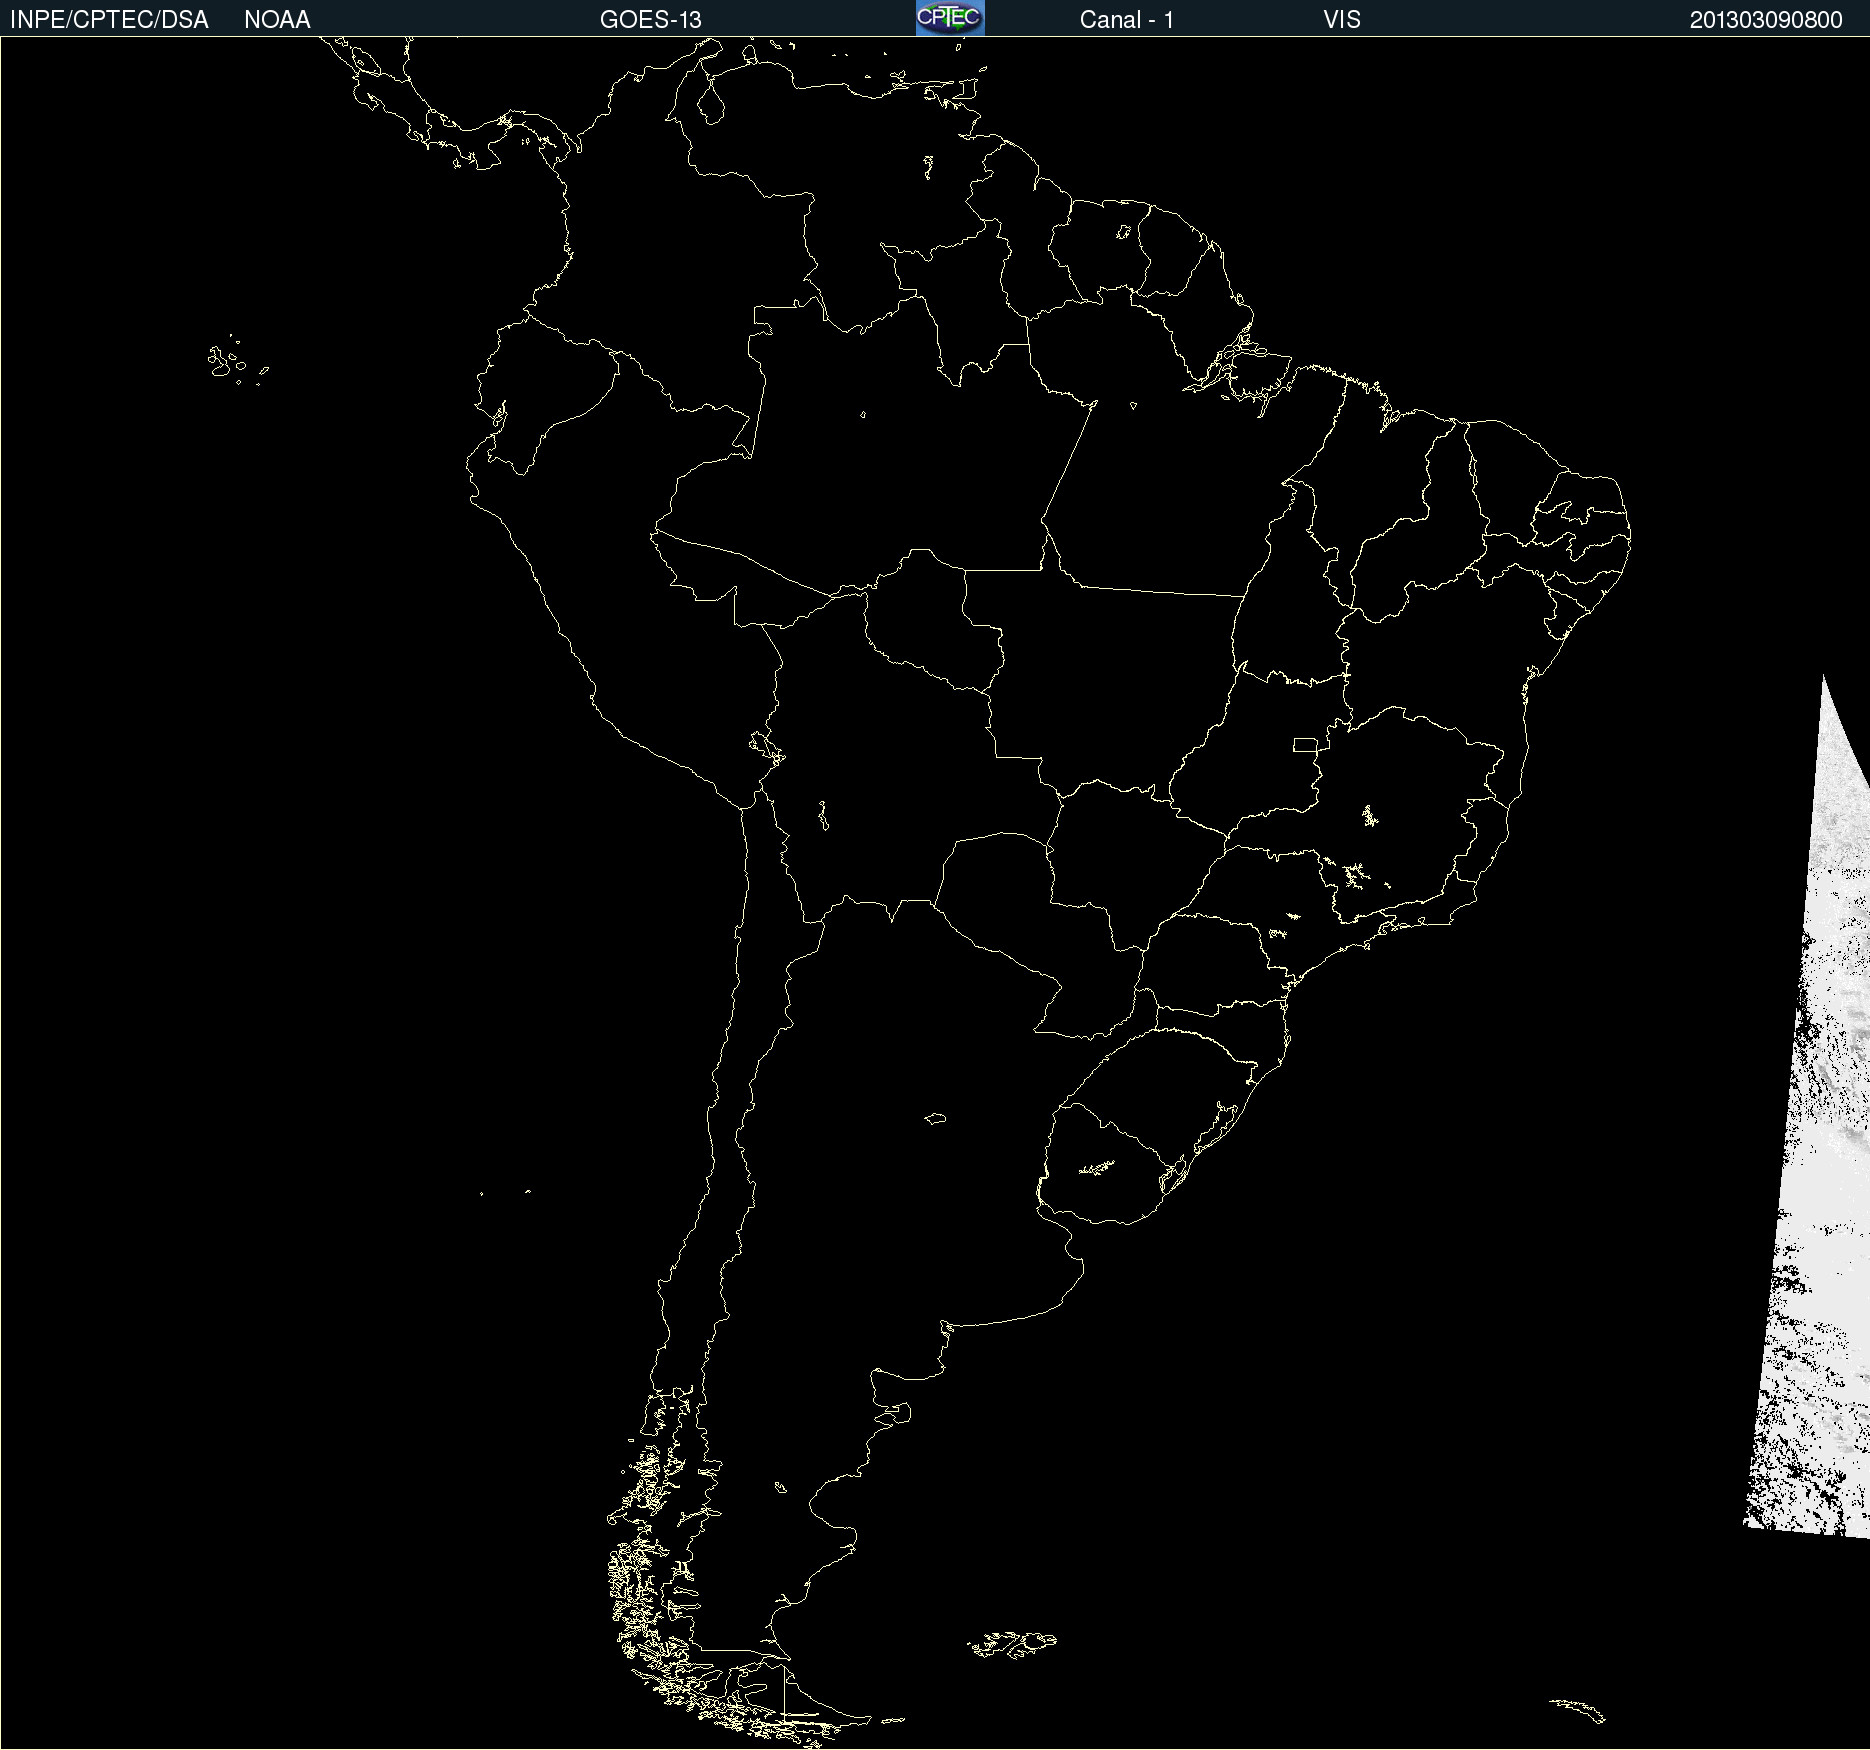The height and width of the screenshot is (1750, 1870).
Task: Click the INPE/CPTEC/DSA header label
Action: pyautogui.click(x=109, y=20)
